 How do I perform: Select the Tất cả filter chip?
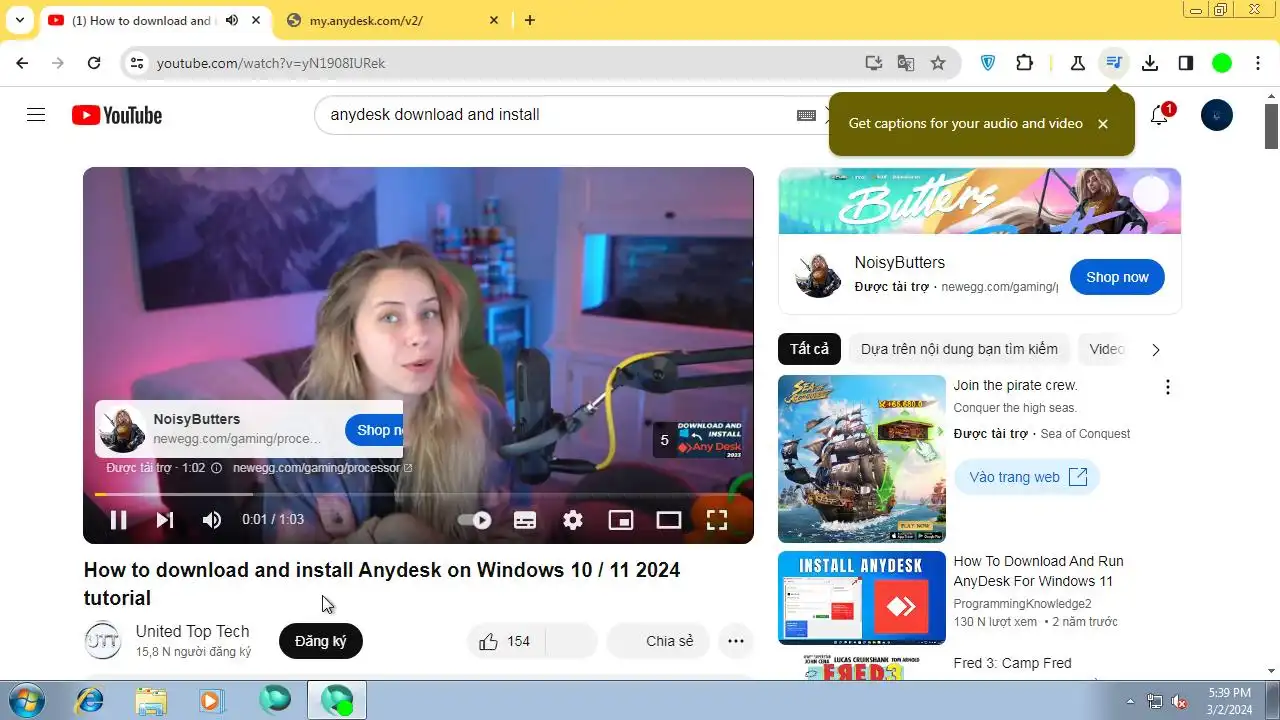click(x=809, y=349)
